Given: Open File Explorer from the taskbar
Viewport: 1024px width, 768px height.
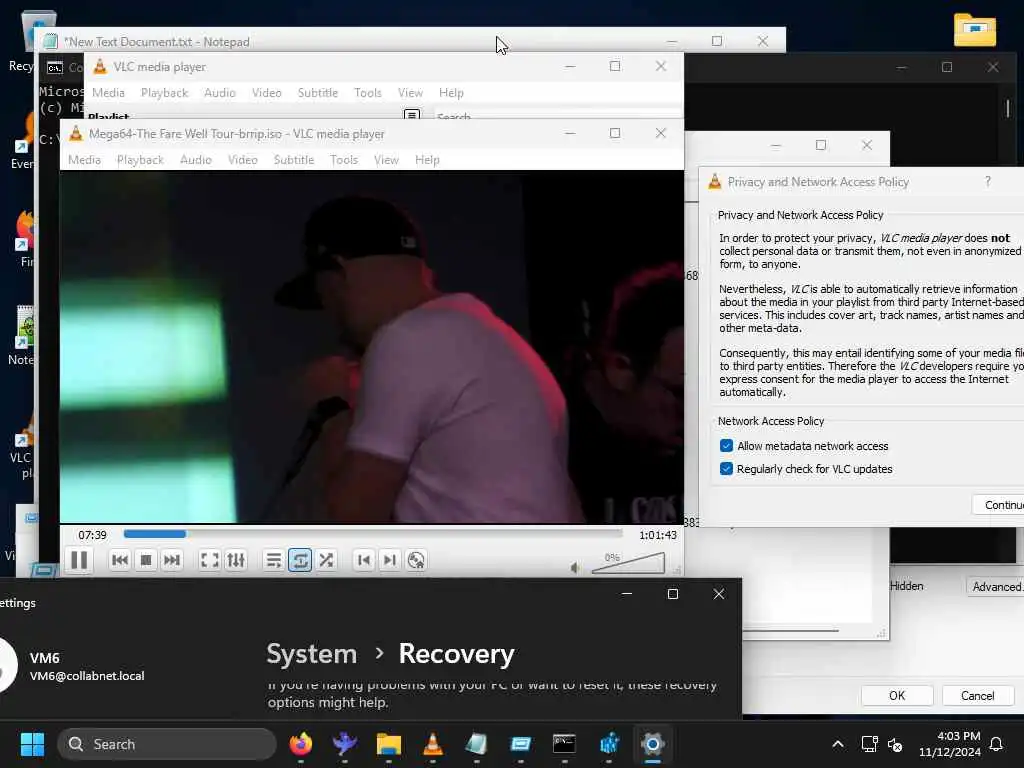Looking at the screenshot, I should click(x=389, y=744).
